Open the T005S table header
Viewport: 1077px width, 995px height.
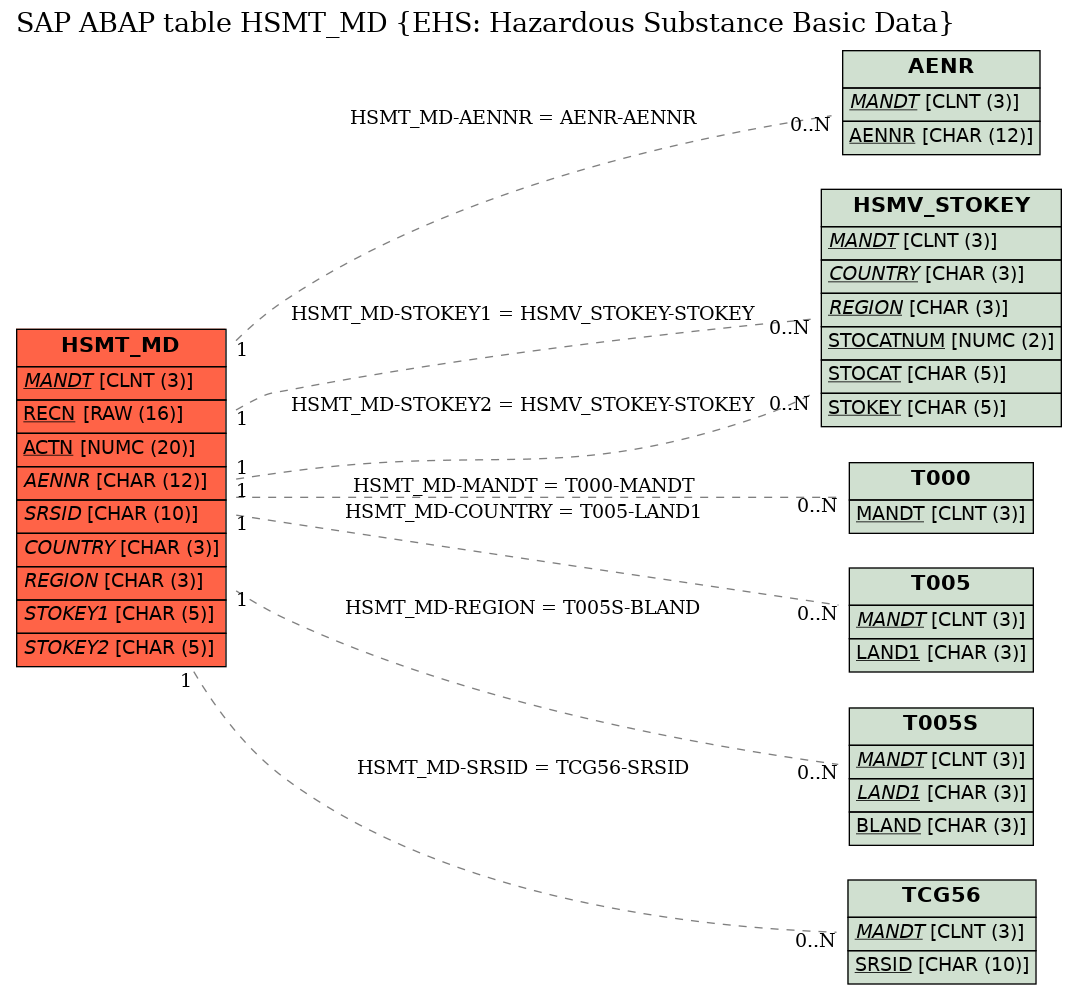click(941, 726)
